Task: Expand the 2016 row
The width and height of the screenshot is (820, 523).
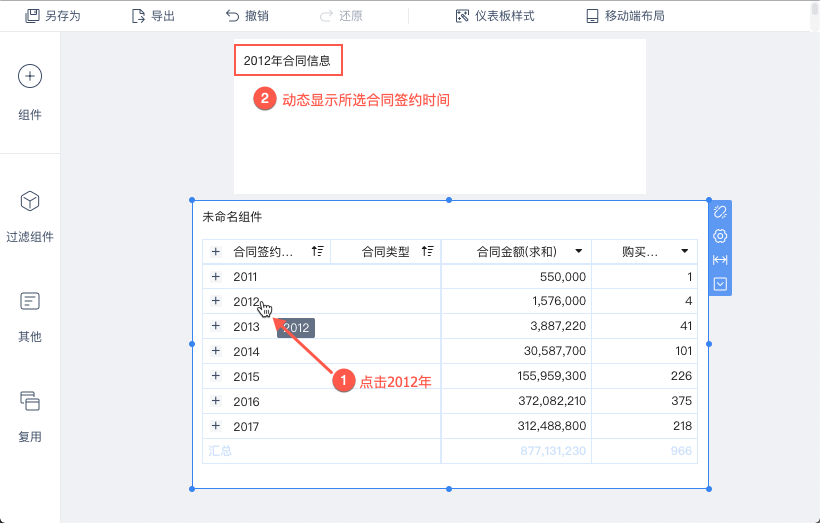Action: (x=215, y=401)
